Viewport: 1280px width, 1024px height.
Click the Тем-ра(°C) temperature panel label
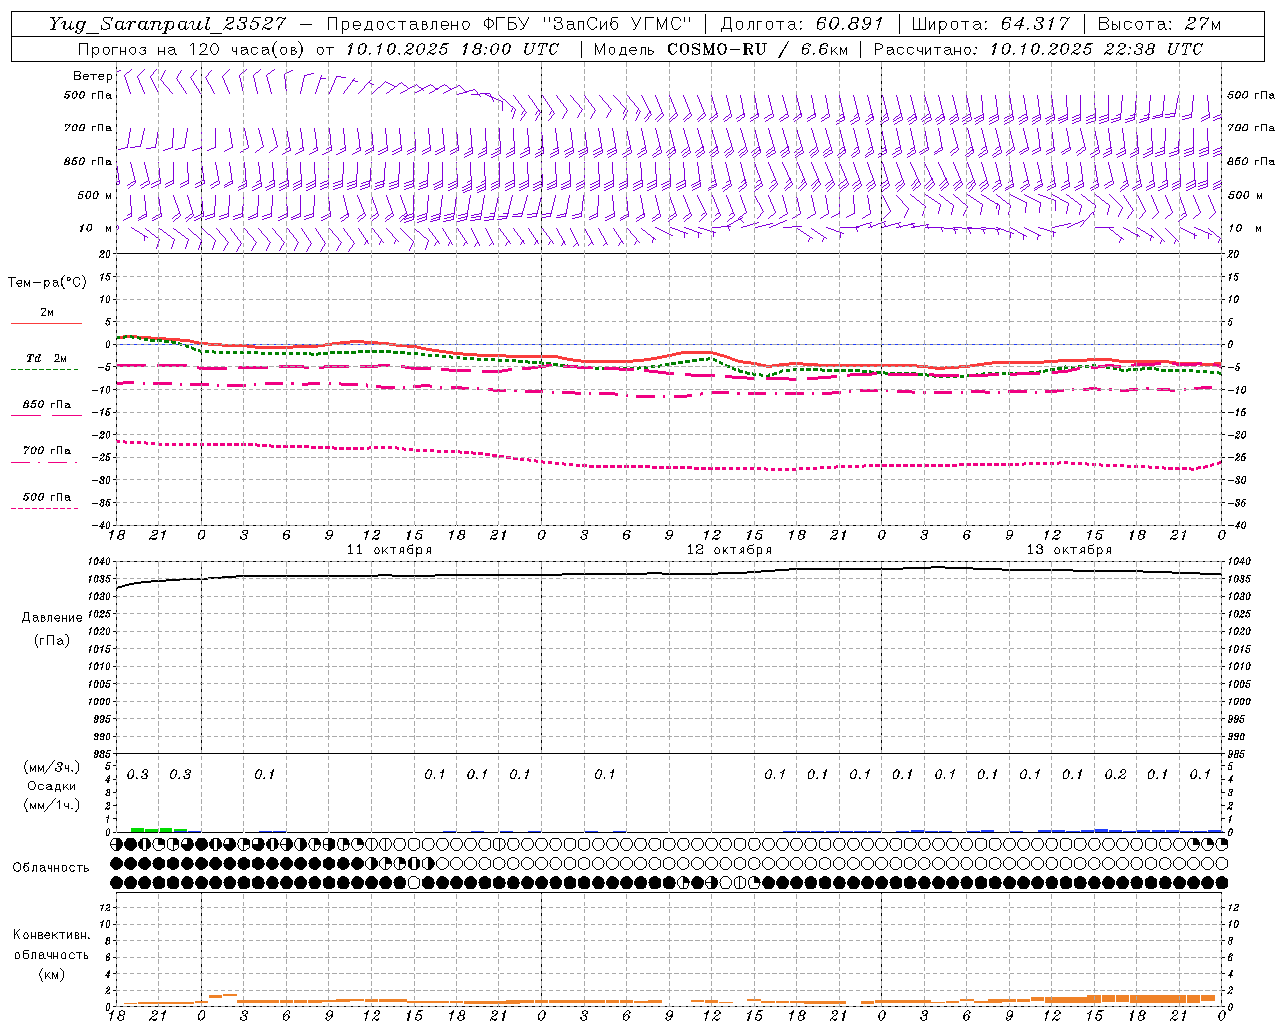[x=47, y=283]
